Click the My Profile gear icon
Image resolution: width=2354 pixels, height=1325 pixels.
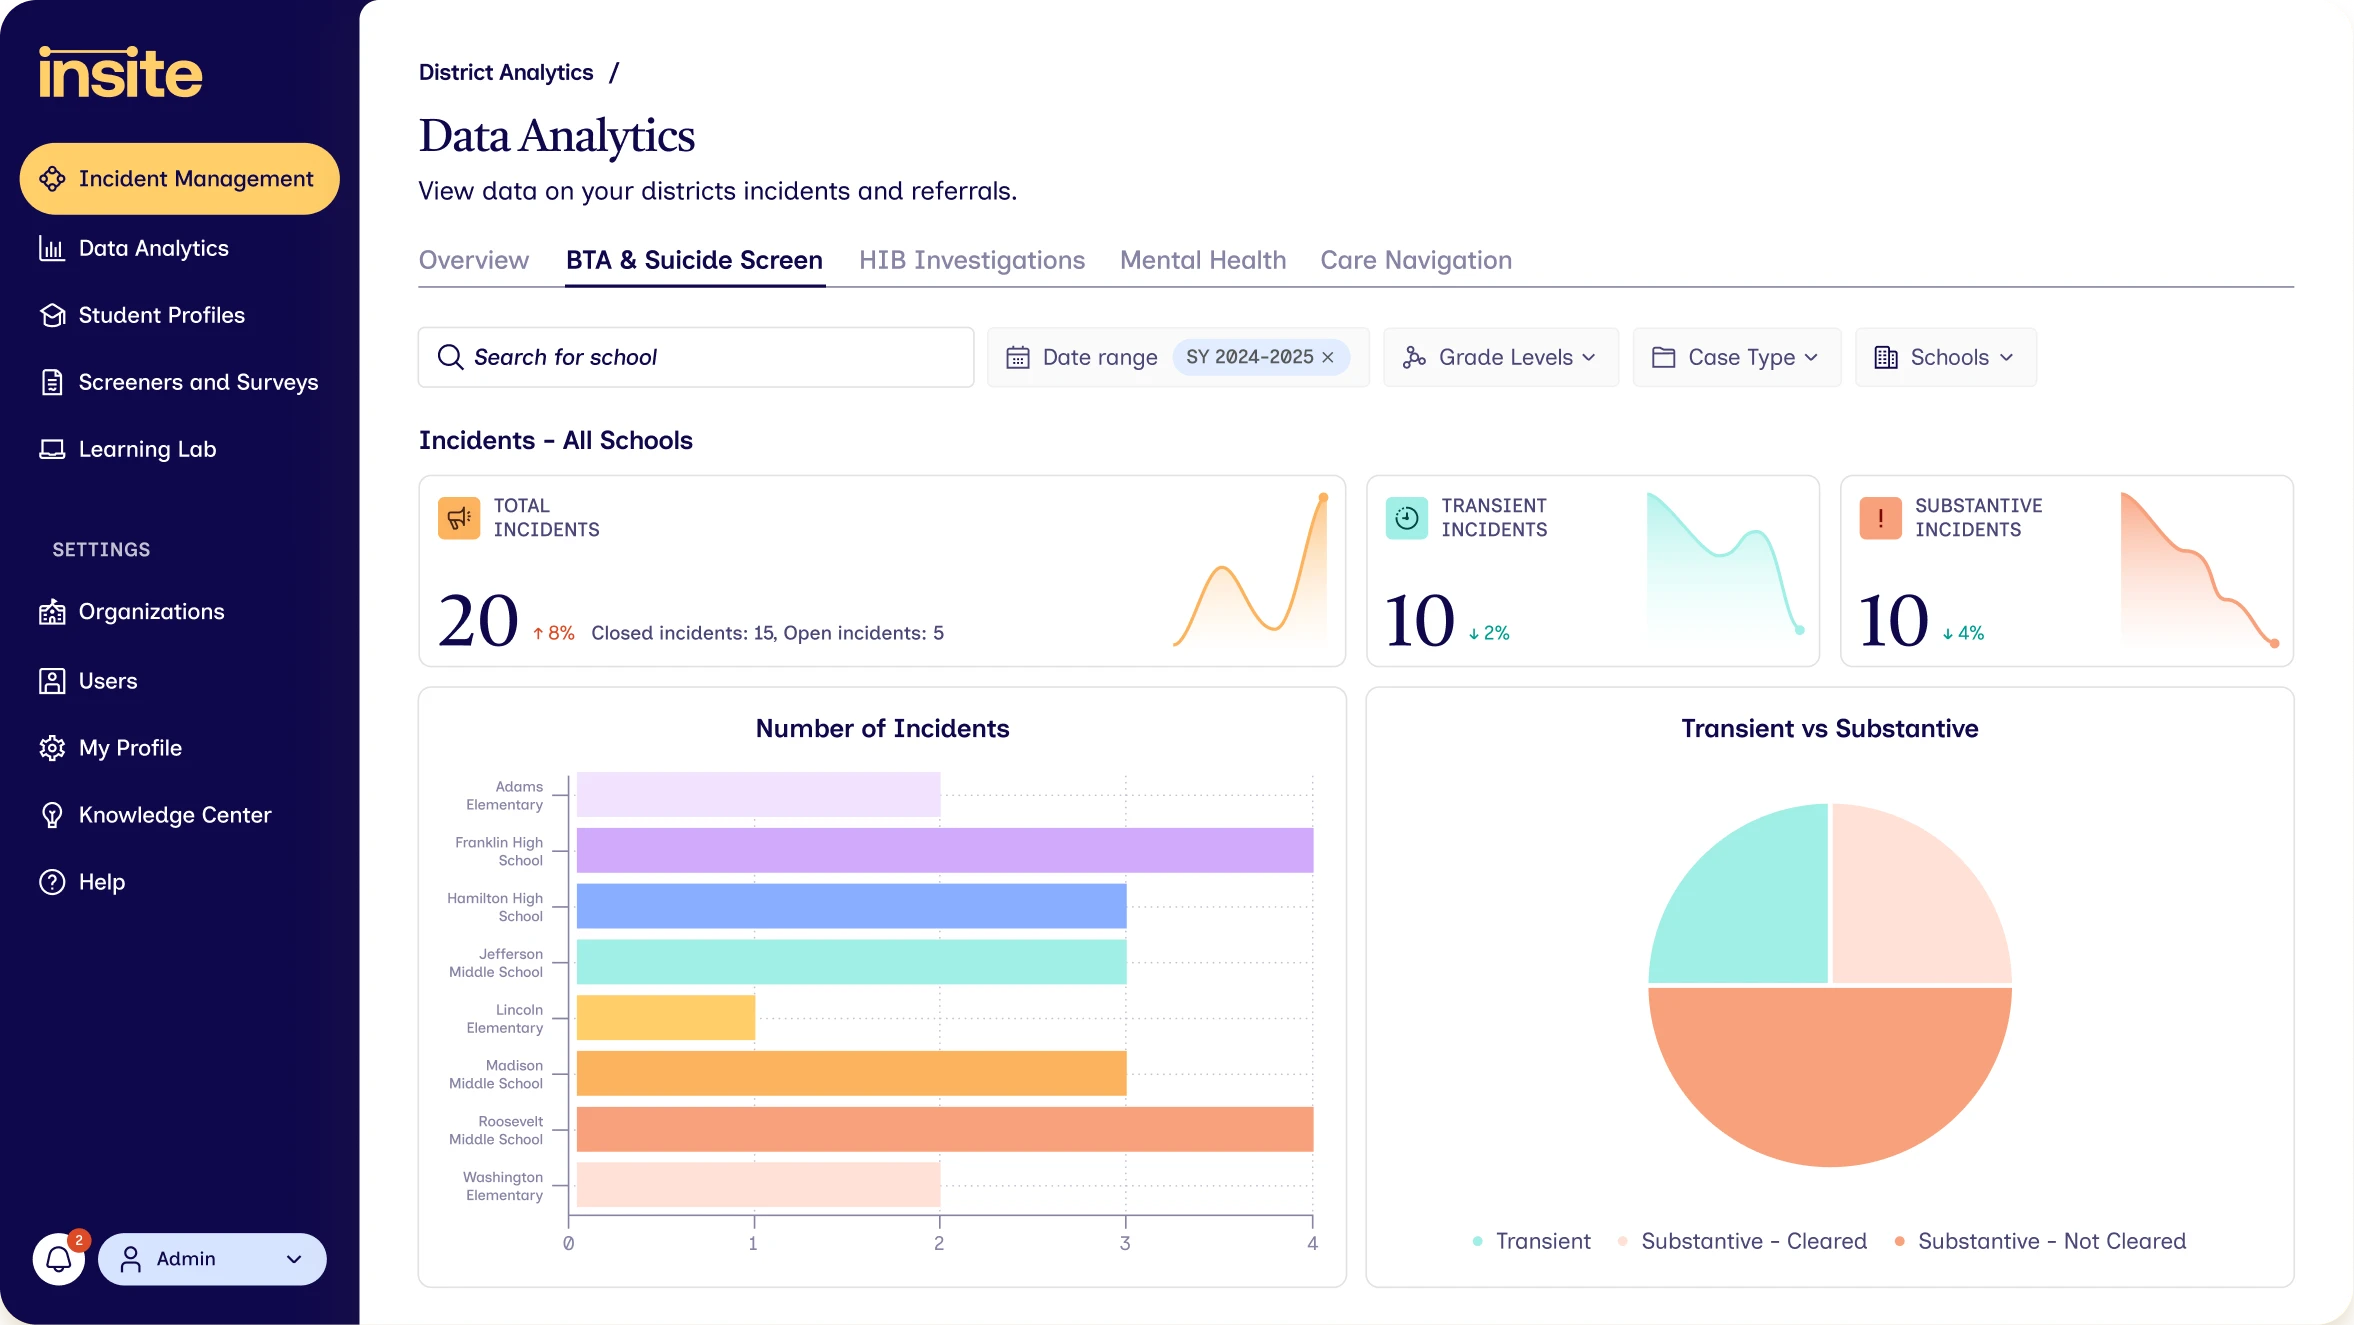pyautogui.click(x=52, y=748)
